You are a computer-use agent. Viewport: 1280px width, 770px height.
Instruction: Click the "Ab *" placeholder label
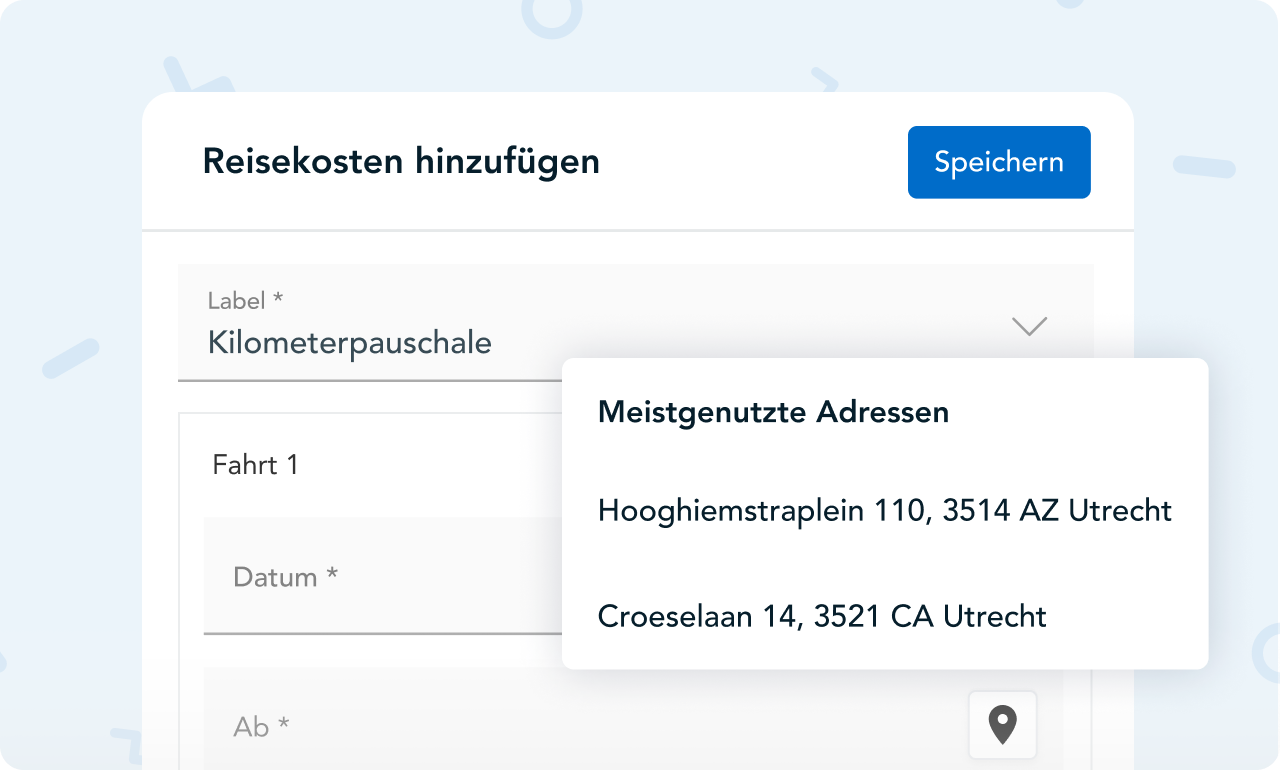261,726
